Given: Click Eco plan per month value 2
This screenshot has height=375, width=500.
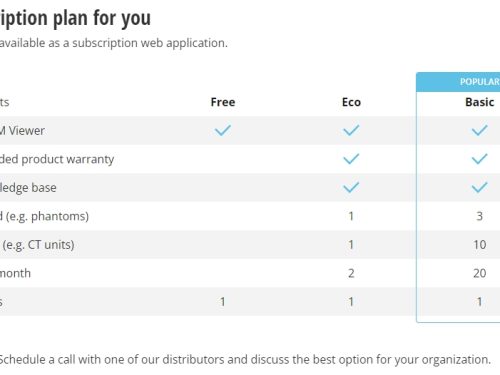Looking at the screenshot, I should pyautogui.click(x=351, y=273).
